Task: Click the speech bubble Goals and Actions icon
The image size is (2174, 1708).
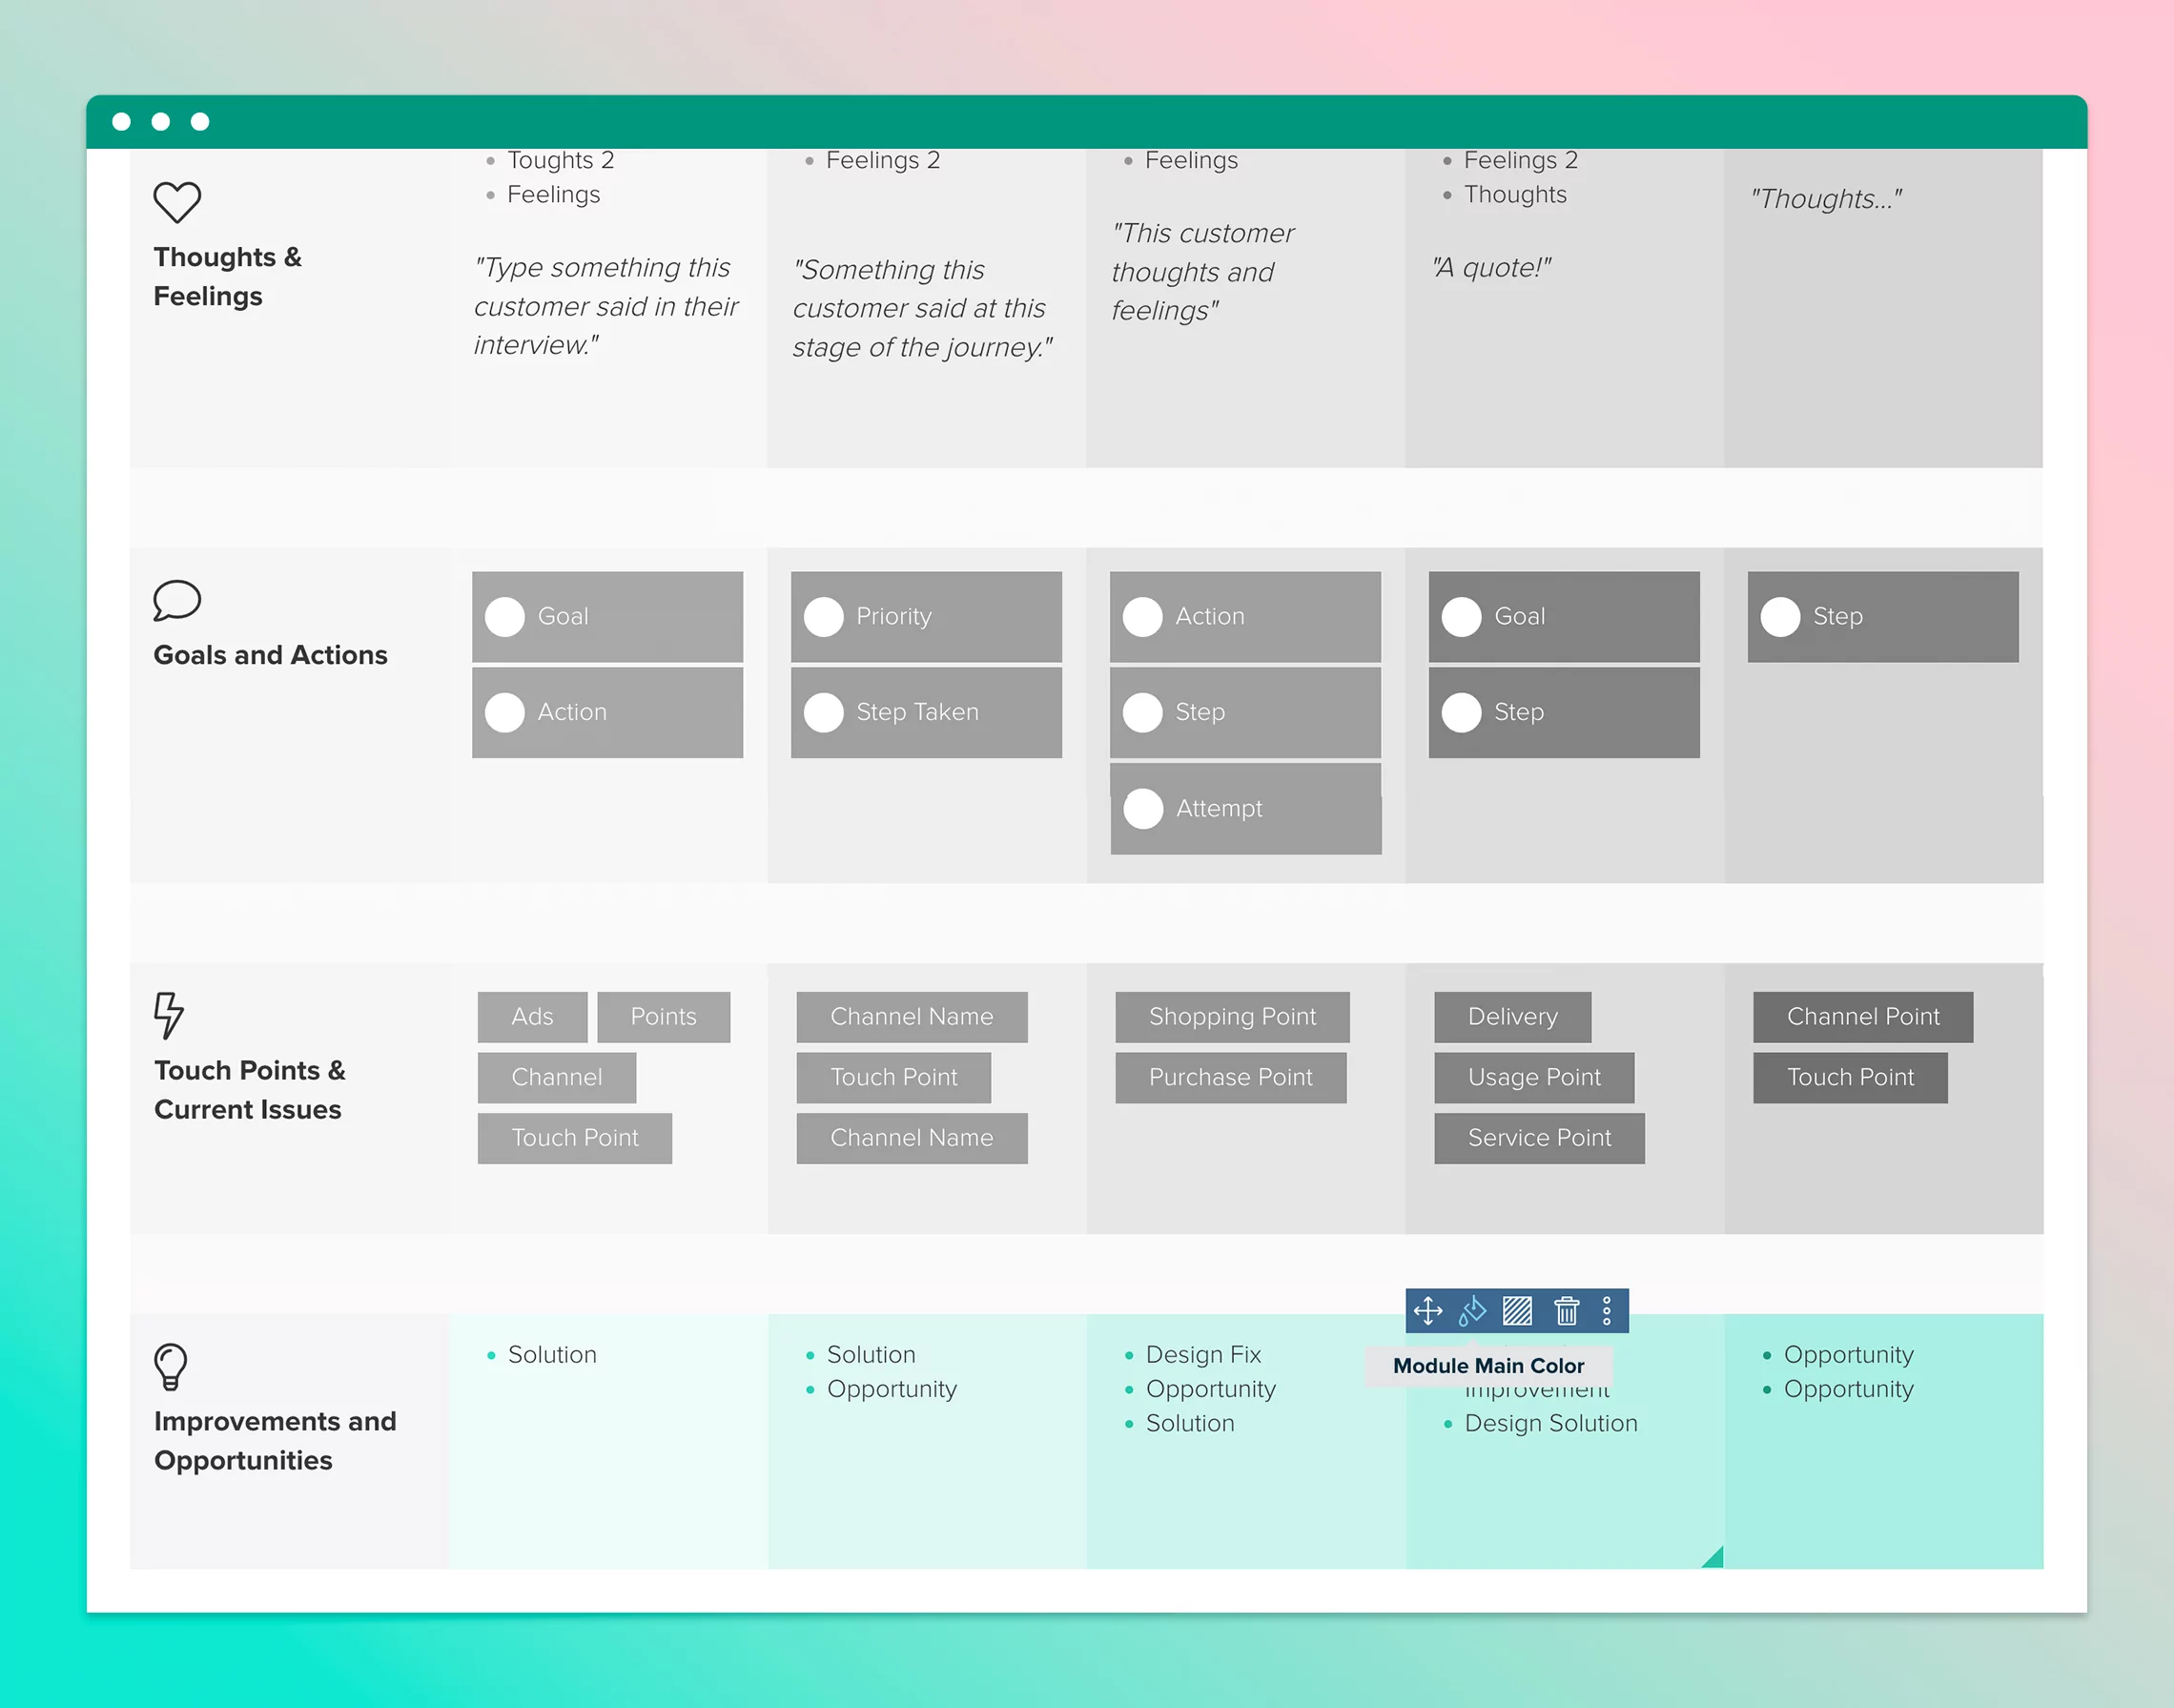Action: tap(177, 600)
